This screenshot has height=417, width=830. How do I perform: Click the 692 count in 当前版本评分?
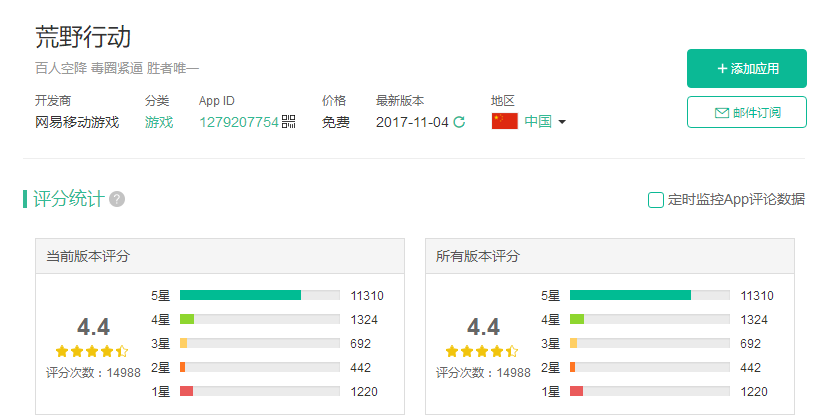[360, 343]
